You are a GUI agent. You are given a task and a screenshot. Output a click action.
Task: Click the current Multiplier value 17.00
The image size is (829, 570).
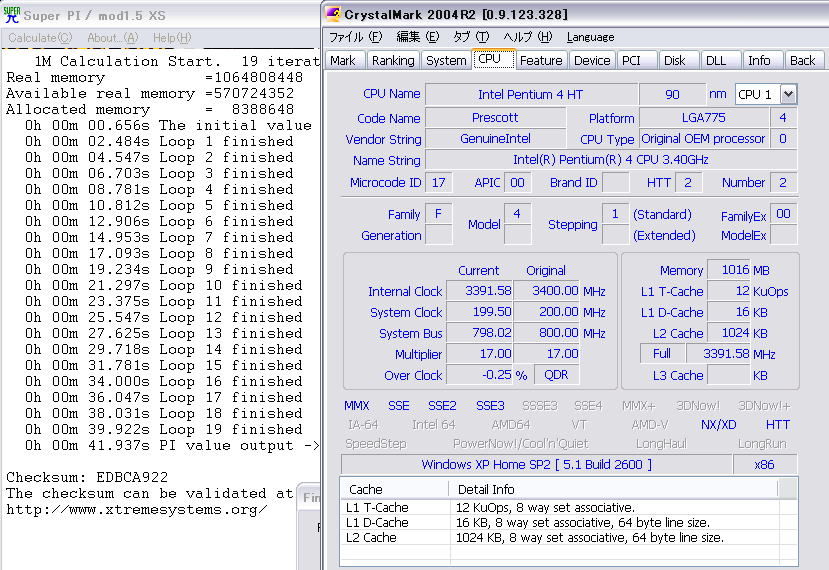(x=480, y=354)
